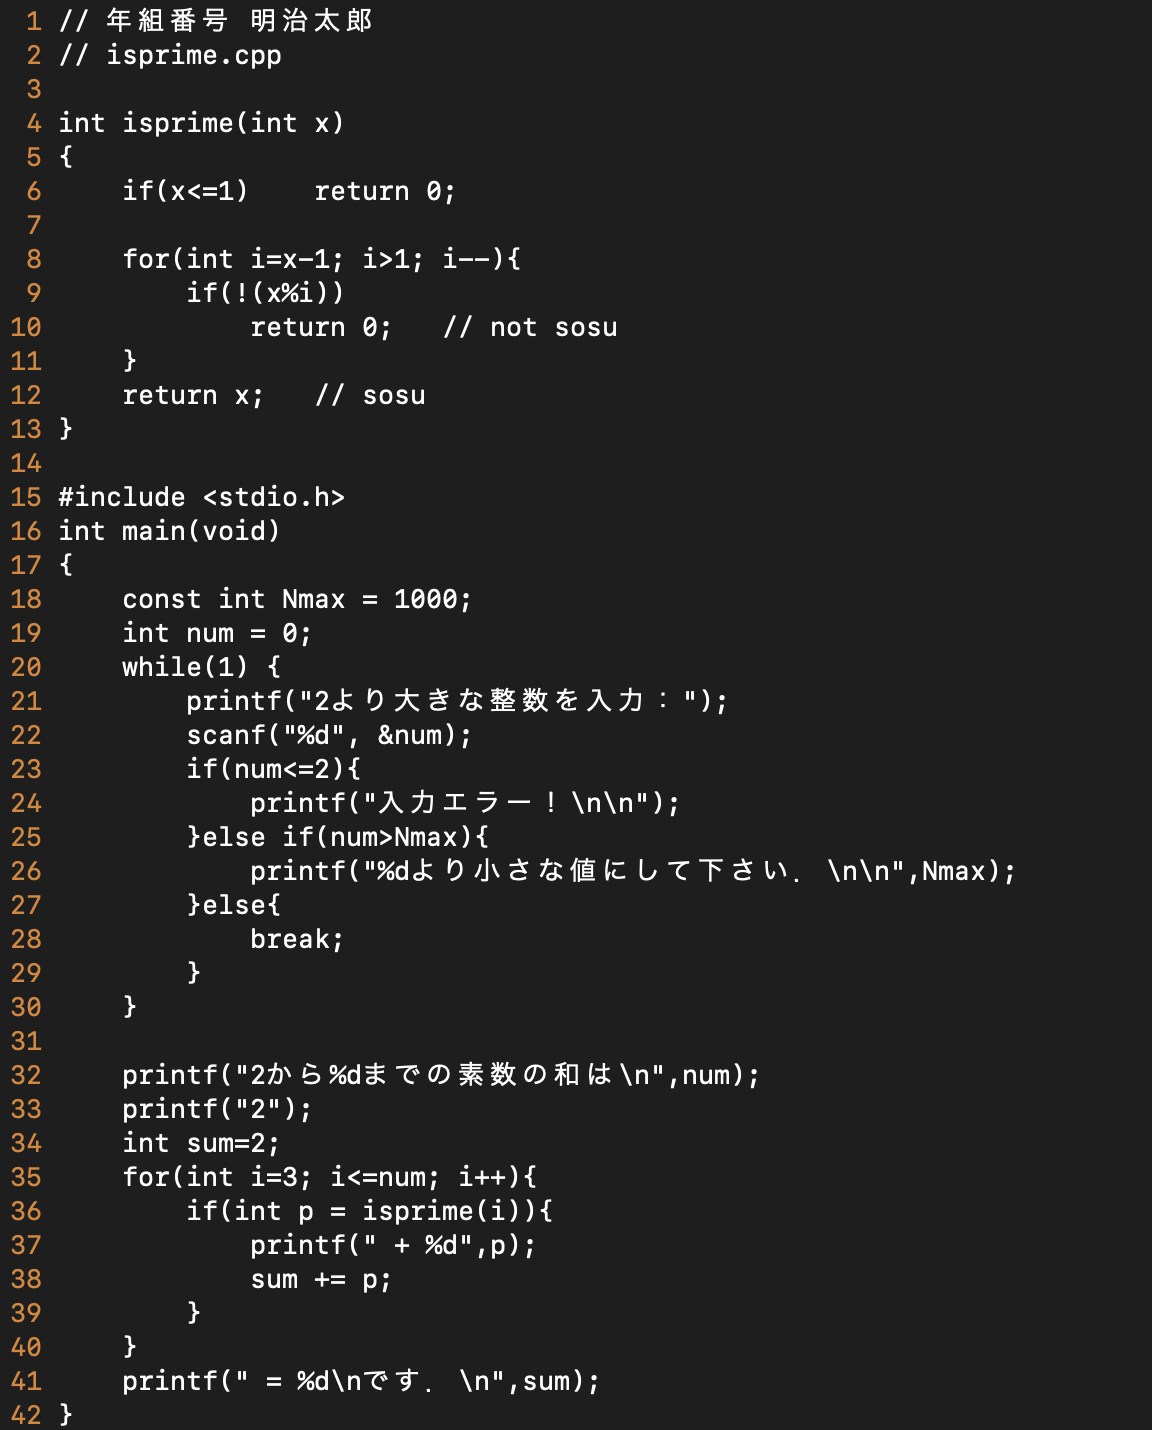
Task: Click the final printf on line 41
Action: [x=361, y=1381]
